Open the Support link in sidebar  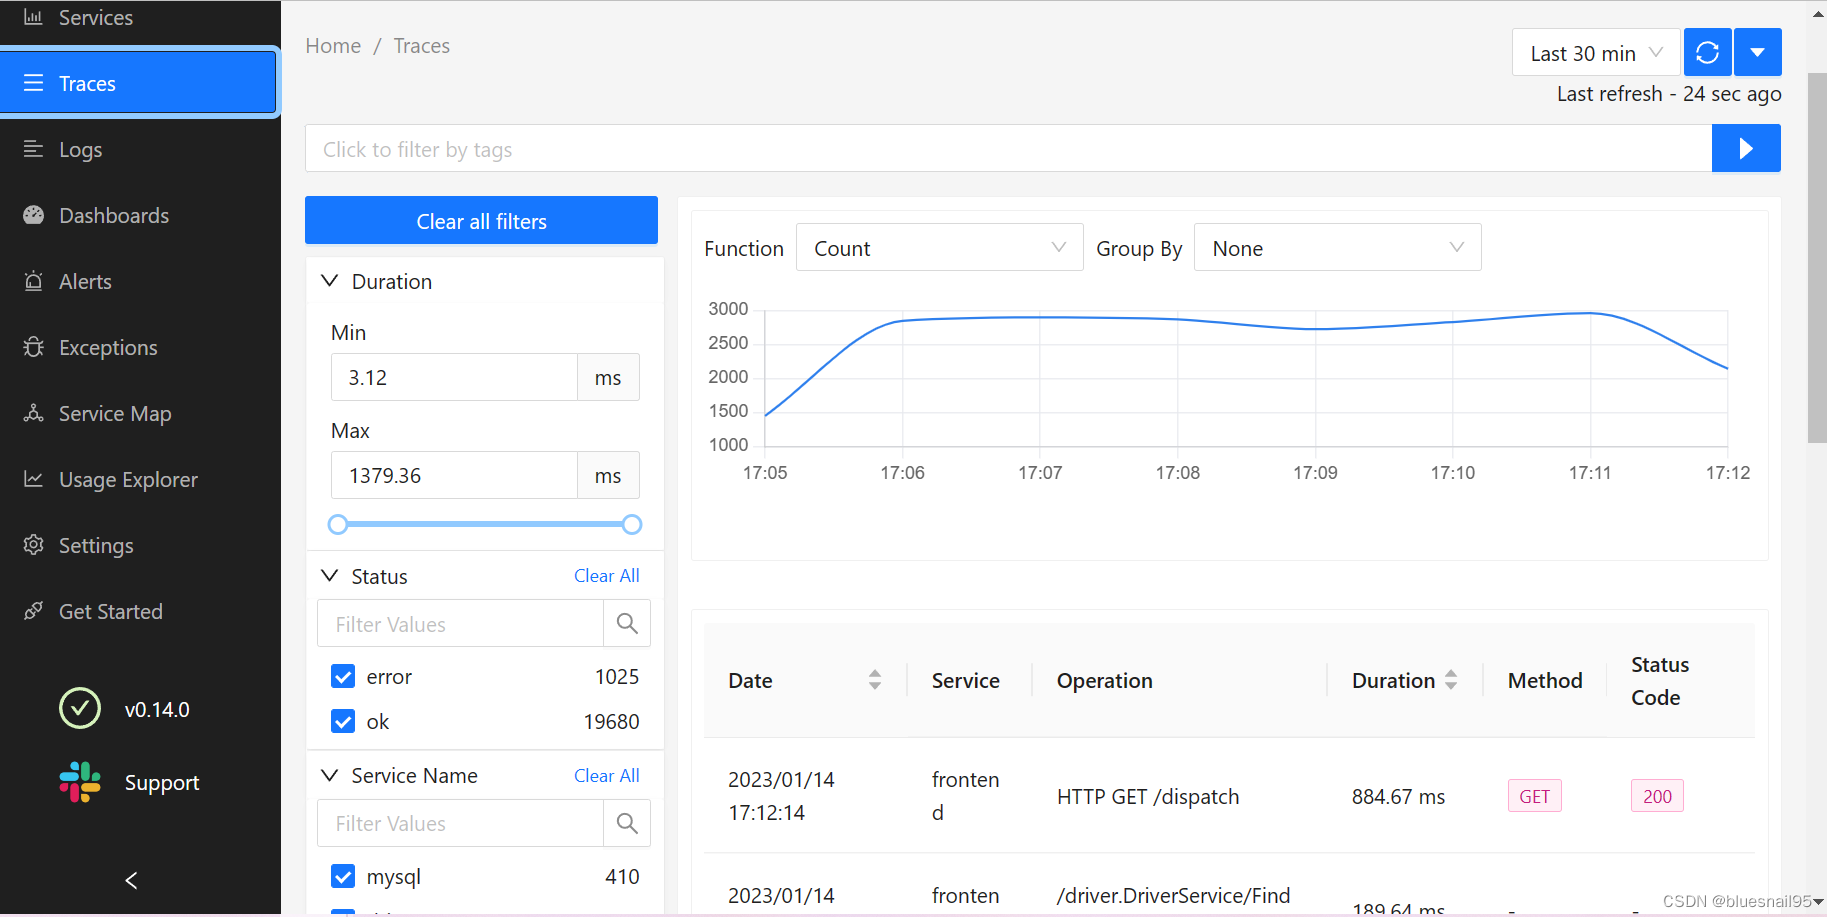tap(161, 782)
